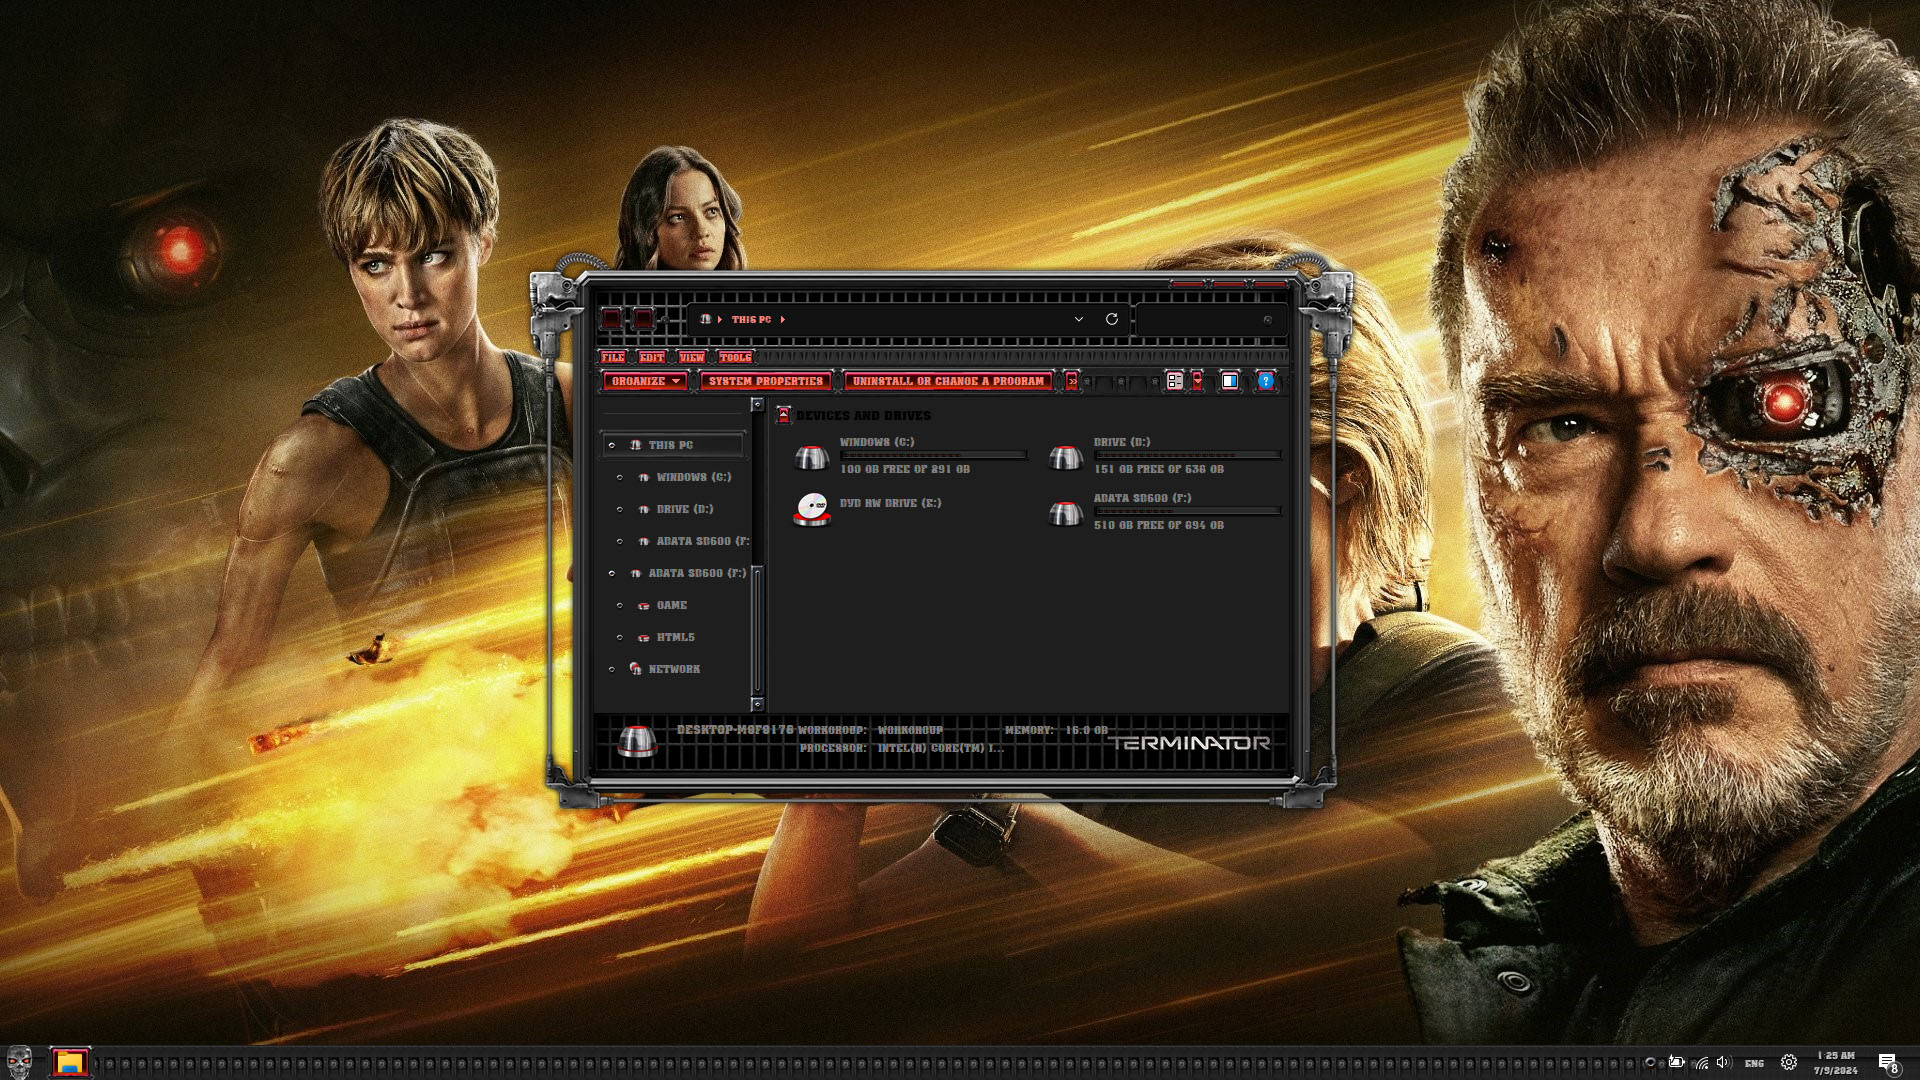Open the Tools menu

click(735, 357)
